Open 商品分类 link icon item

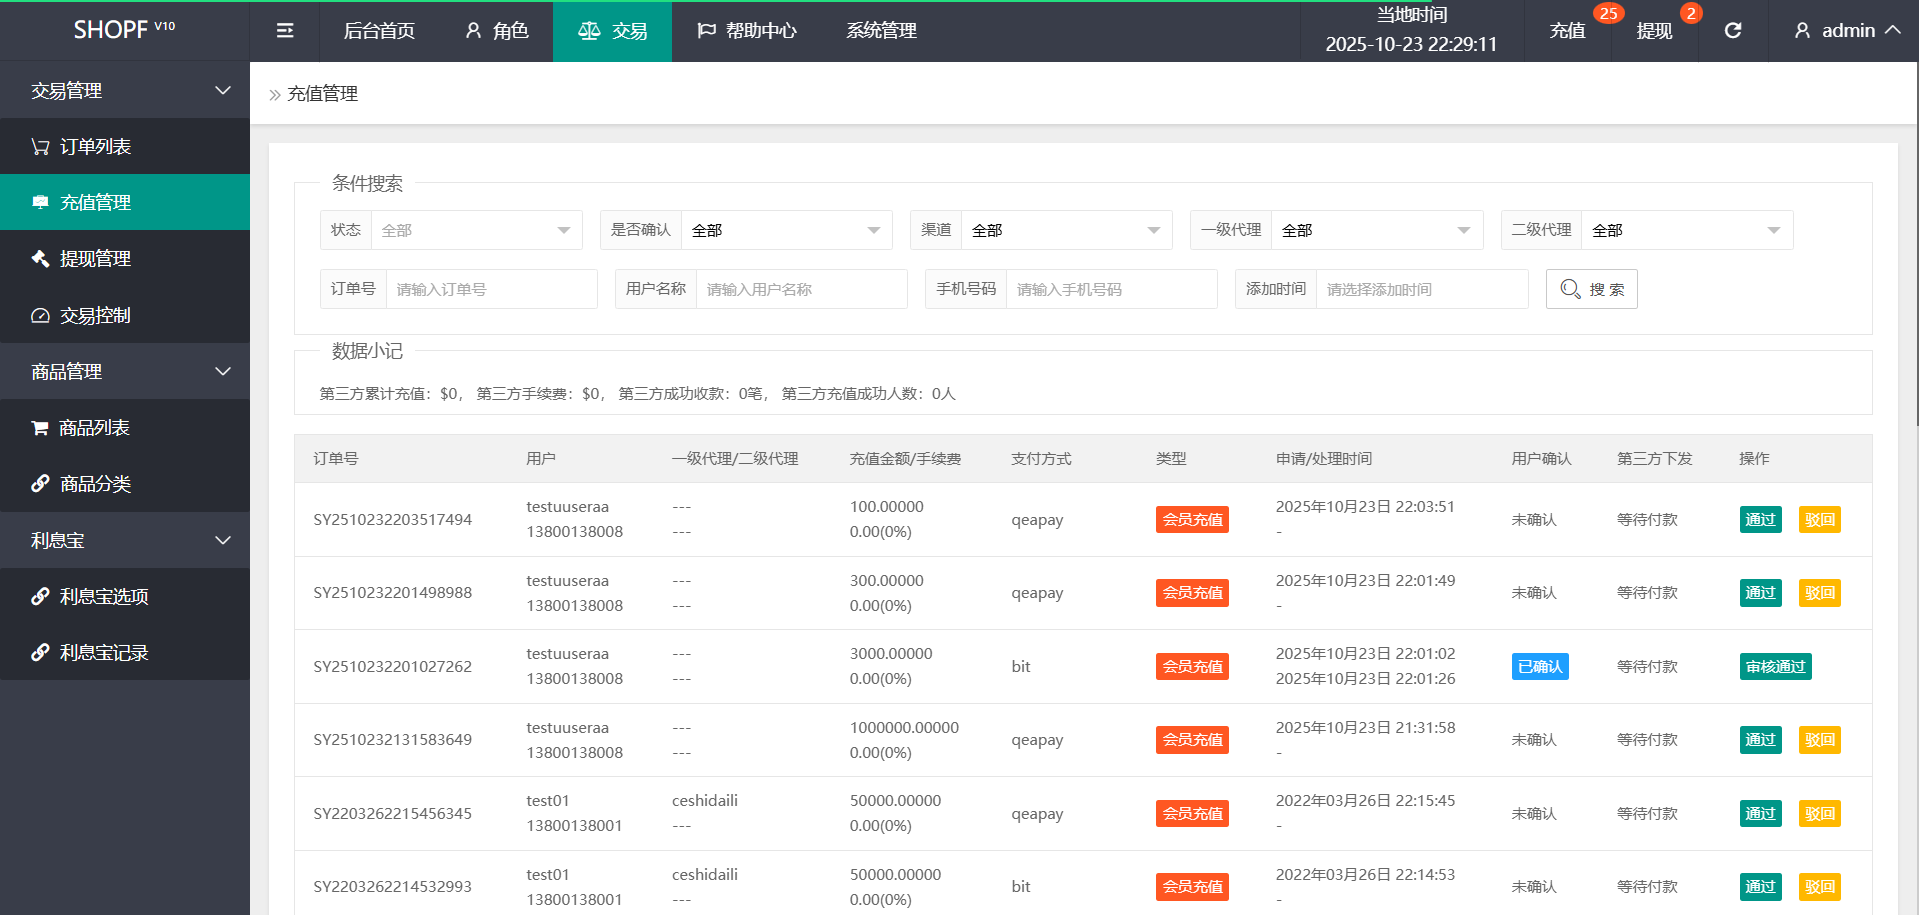point(95,484)
